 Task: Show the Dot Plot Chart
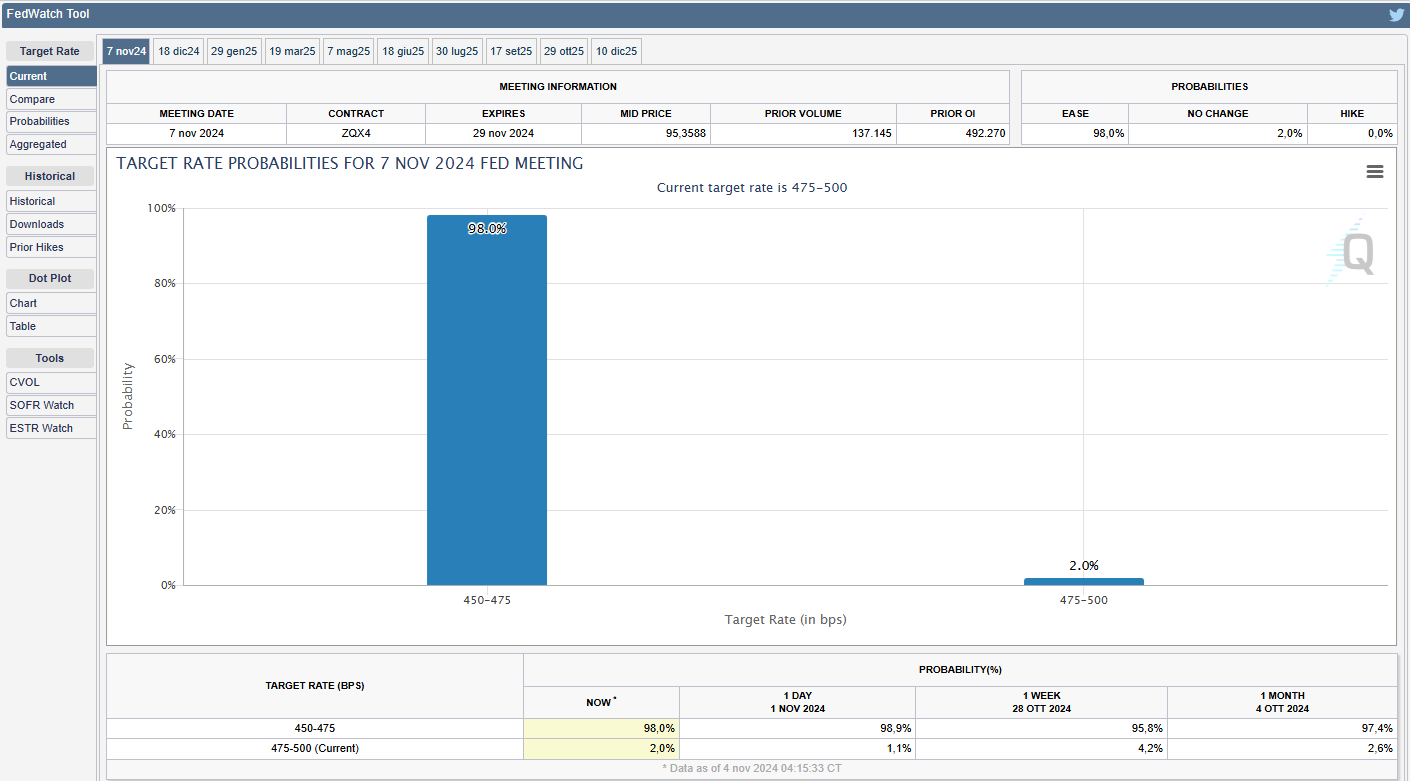tap(51, 303)
